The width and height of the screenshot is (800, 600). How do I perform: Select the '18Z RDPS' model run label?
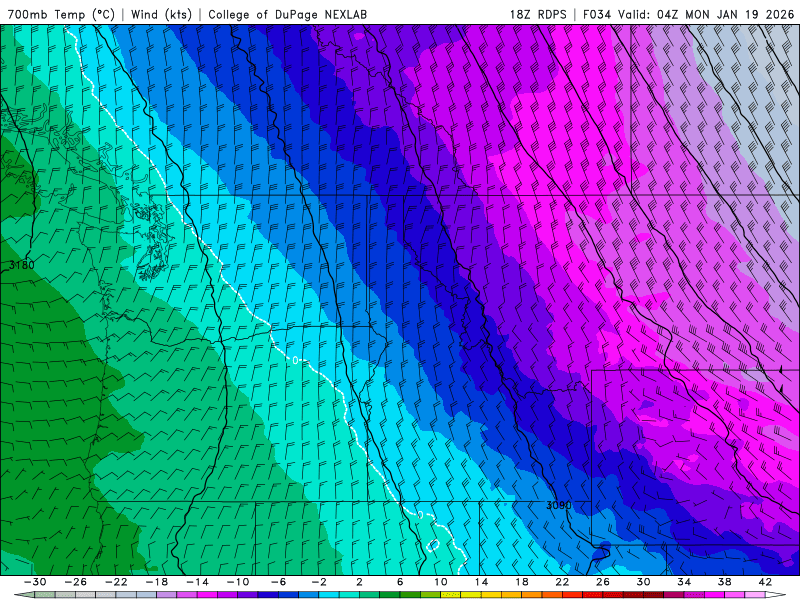(538, 15)
